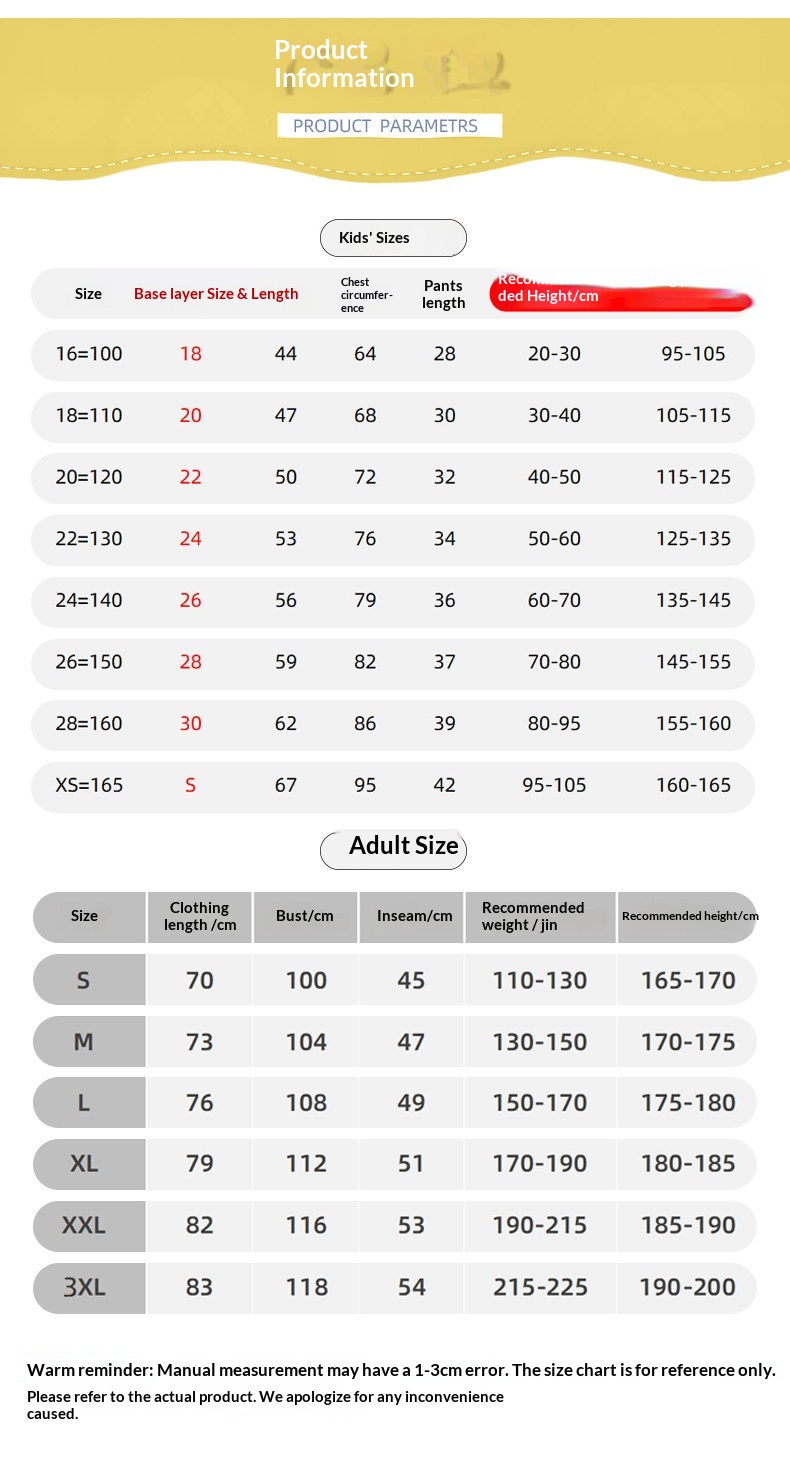The image size is (790, 1458).
Task: Select the 24=140 kids size label
Action: point(89,600)
